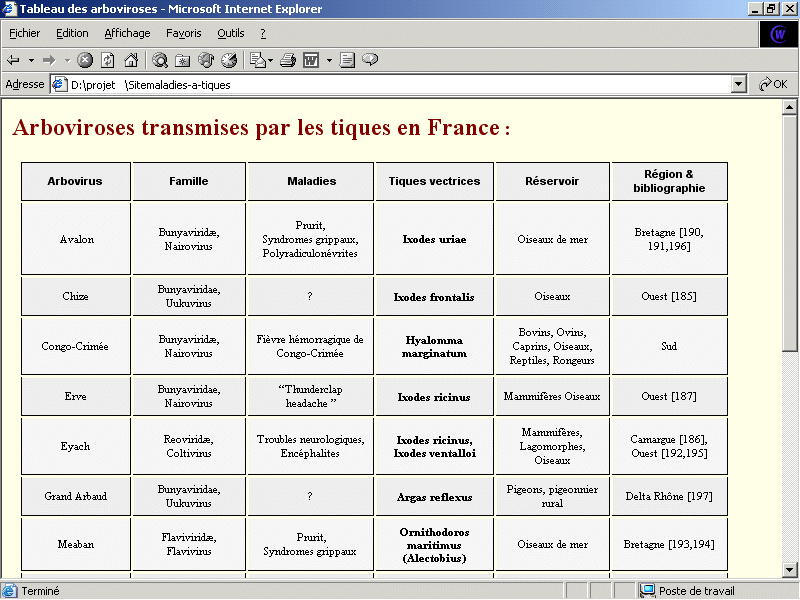Open the Edition menu
The height and width of the screenshot is (600, 800).
(72, 33)
